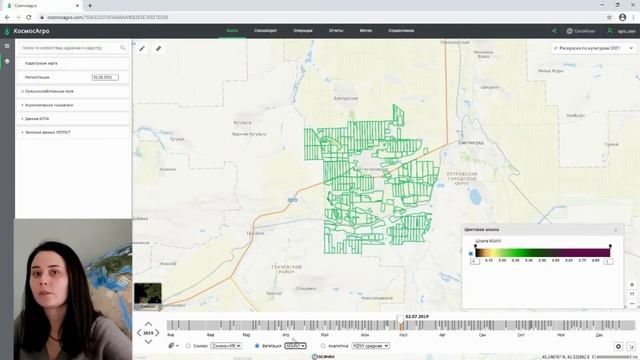Collapse the timeline panel with corner arrow icon
This screenshot has height=360, width=640.
pos(631,346)
